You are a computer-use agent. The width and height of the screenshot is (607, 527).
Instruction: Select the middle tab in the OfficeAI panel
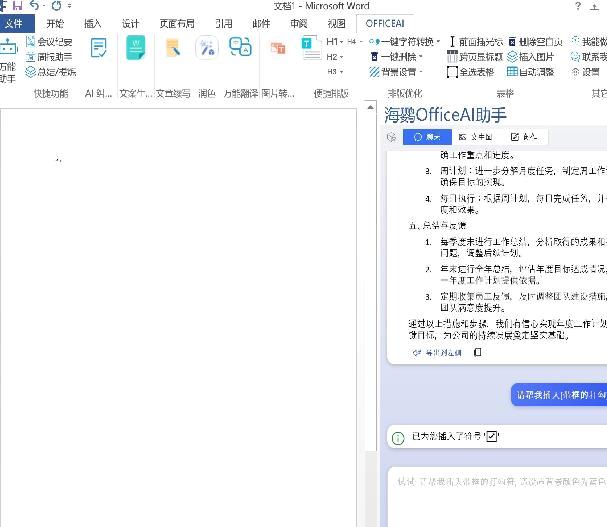[475, 137]
